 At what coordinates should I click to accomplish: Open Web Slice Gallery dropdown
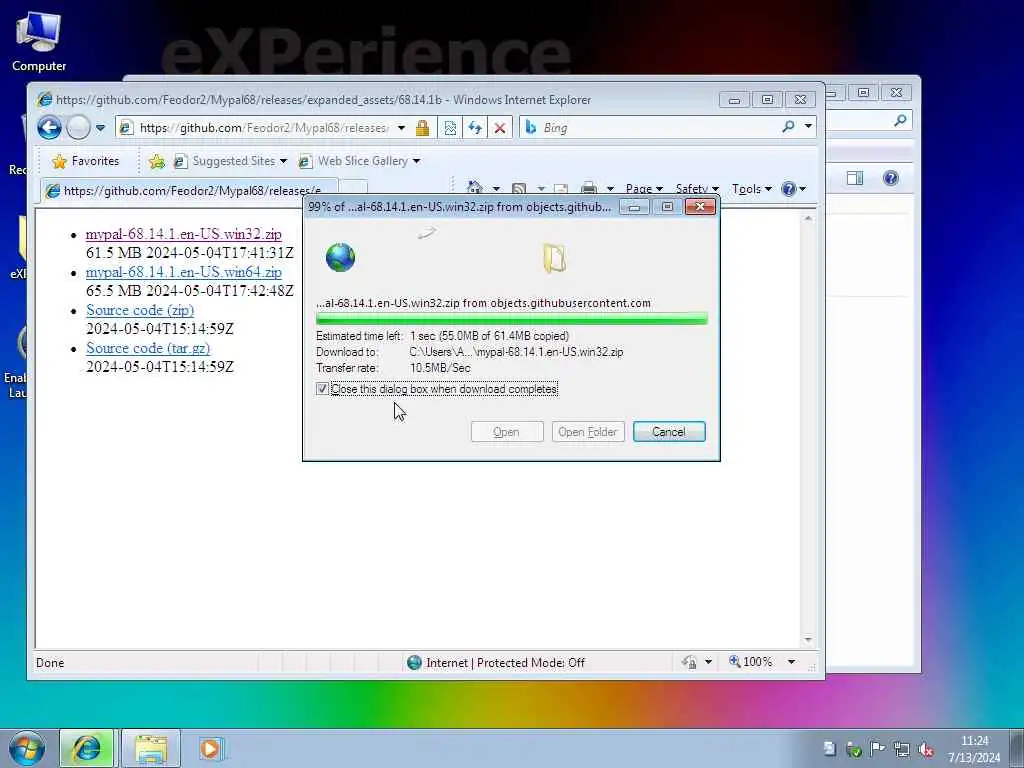coord(359,161)
